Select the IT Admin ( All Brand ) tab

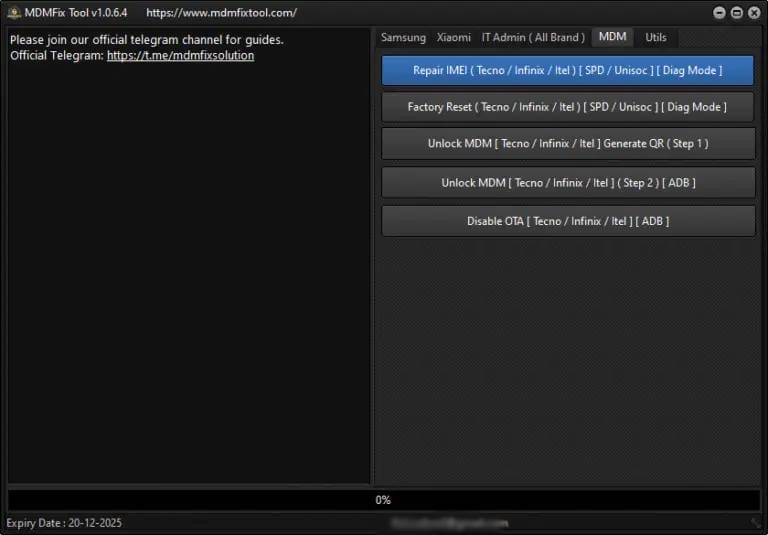pos(532,37)
